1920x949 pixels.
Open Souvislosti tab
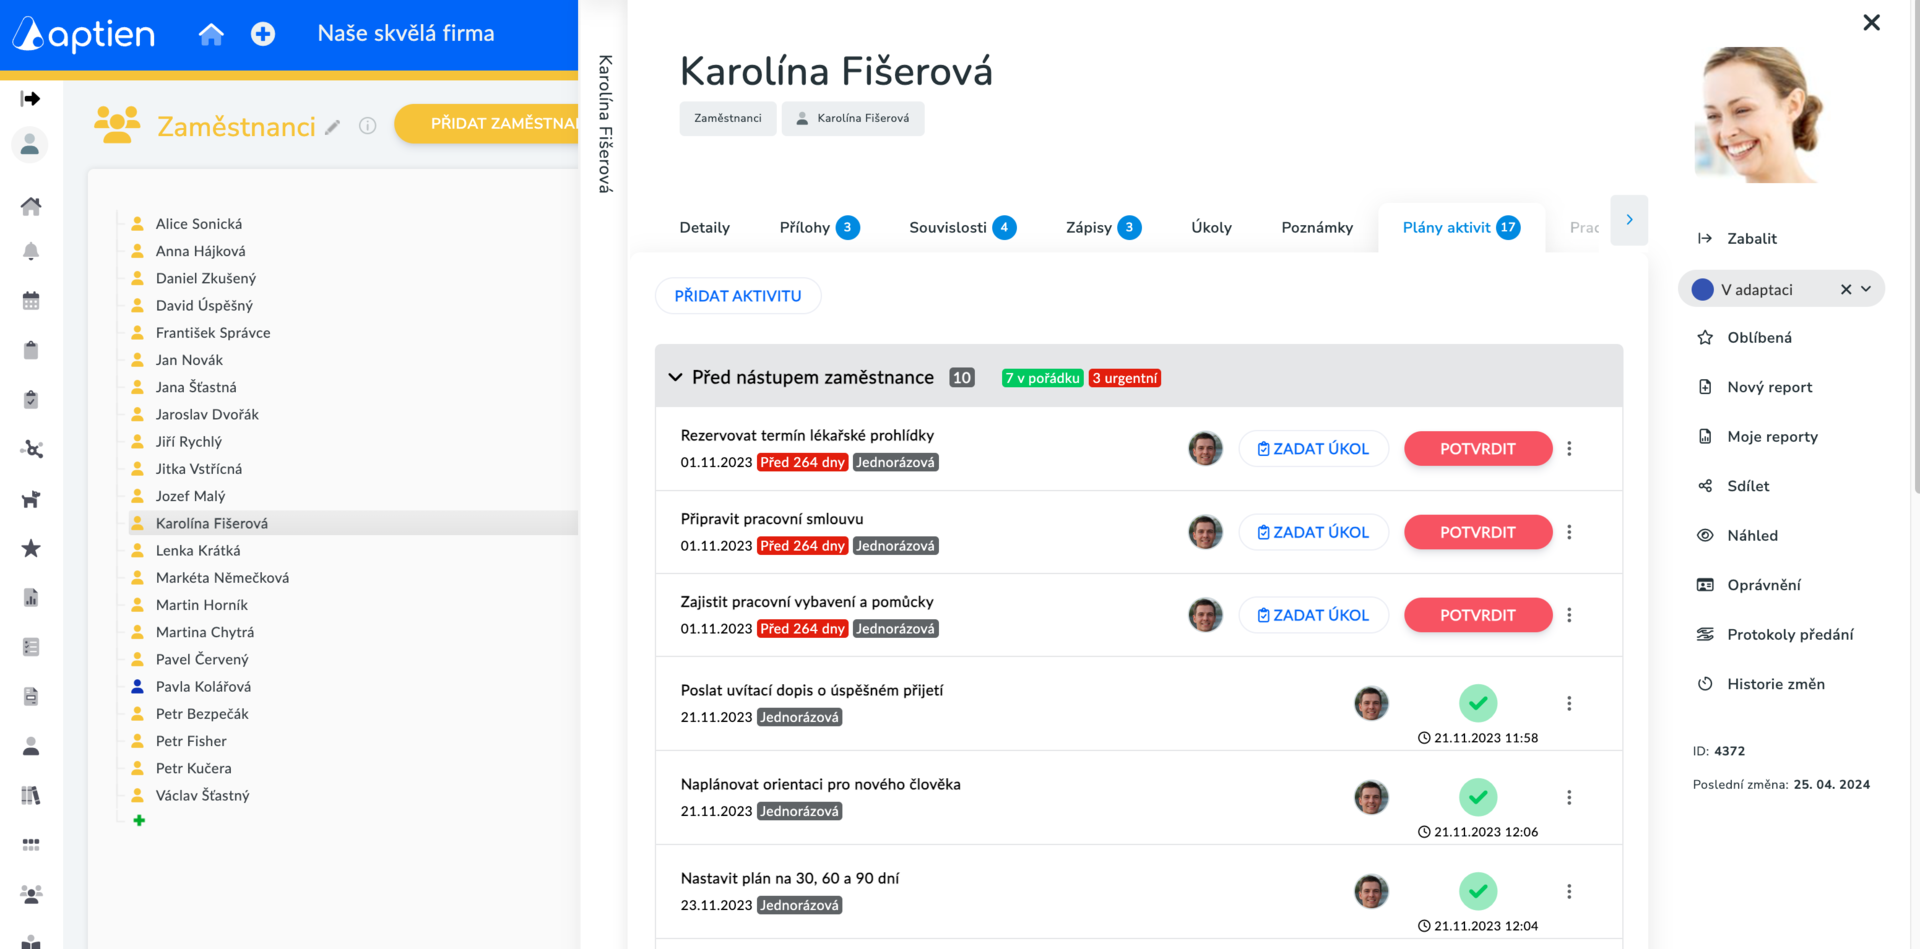(962, 228)
